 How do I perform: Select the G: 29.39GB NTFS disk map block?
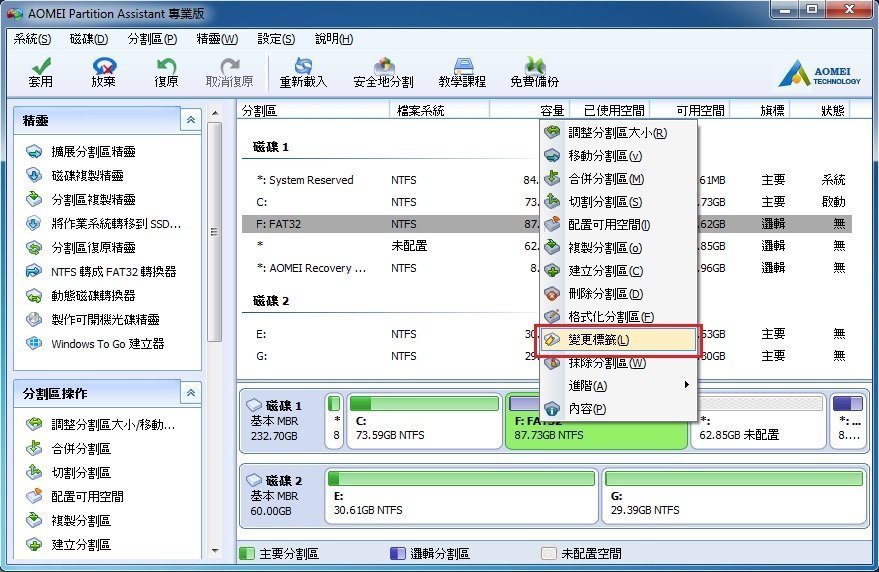[x=735, y=496]
